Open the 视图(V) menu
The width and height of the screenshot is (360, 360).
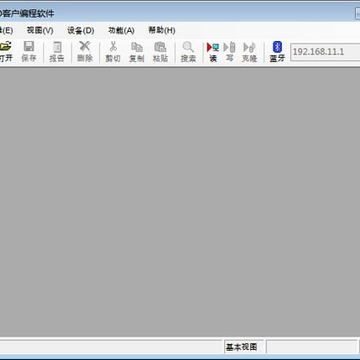pyautogui.click(x=40, y=31)
